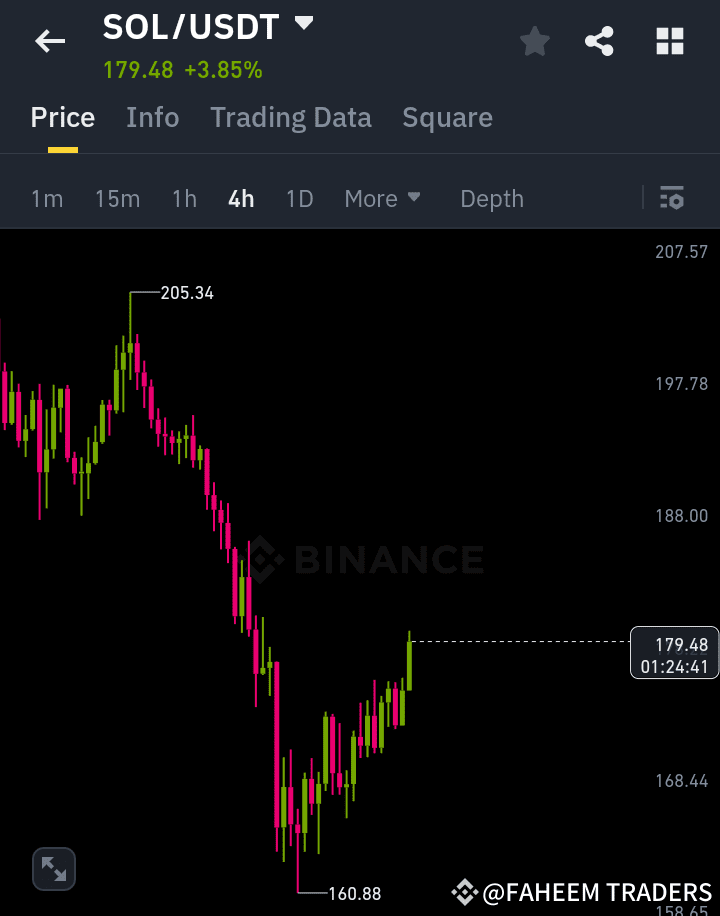Image resolution: width=720 pixels, height=916 pixels.
Task: Open the Trading Data tab
Action: point(290,117)
